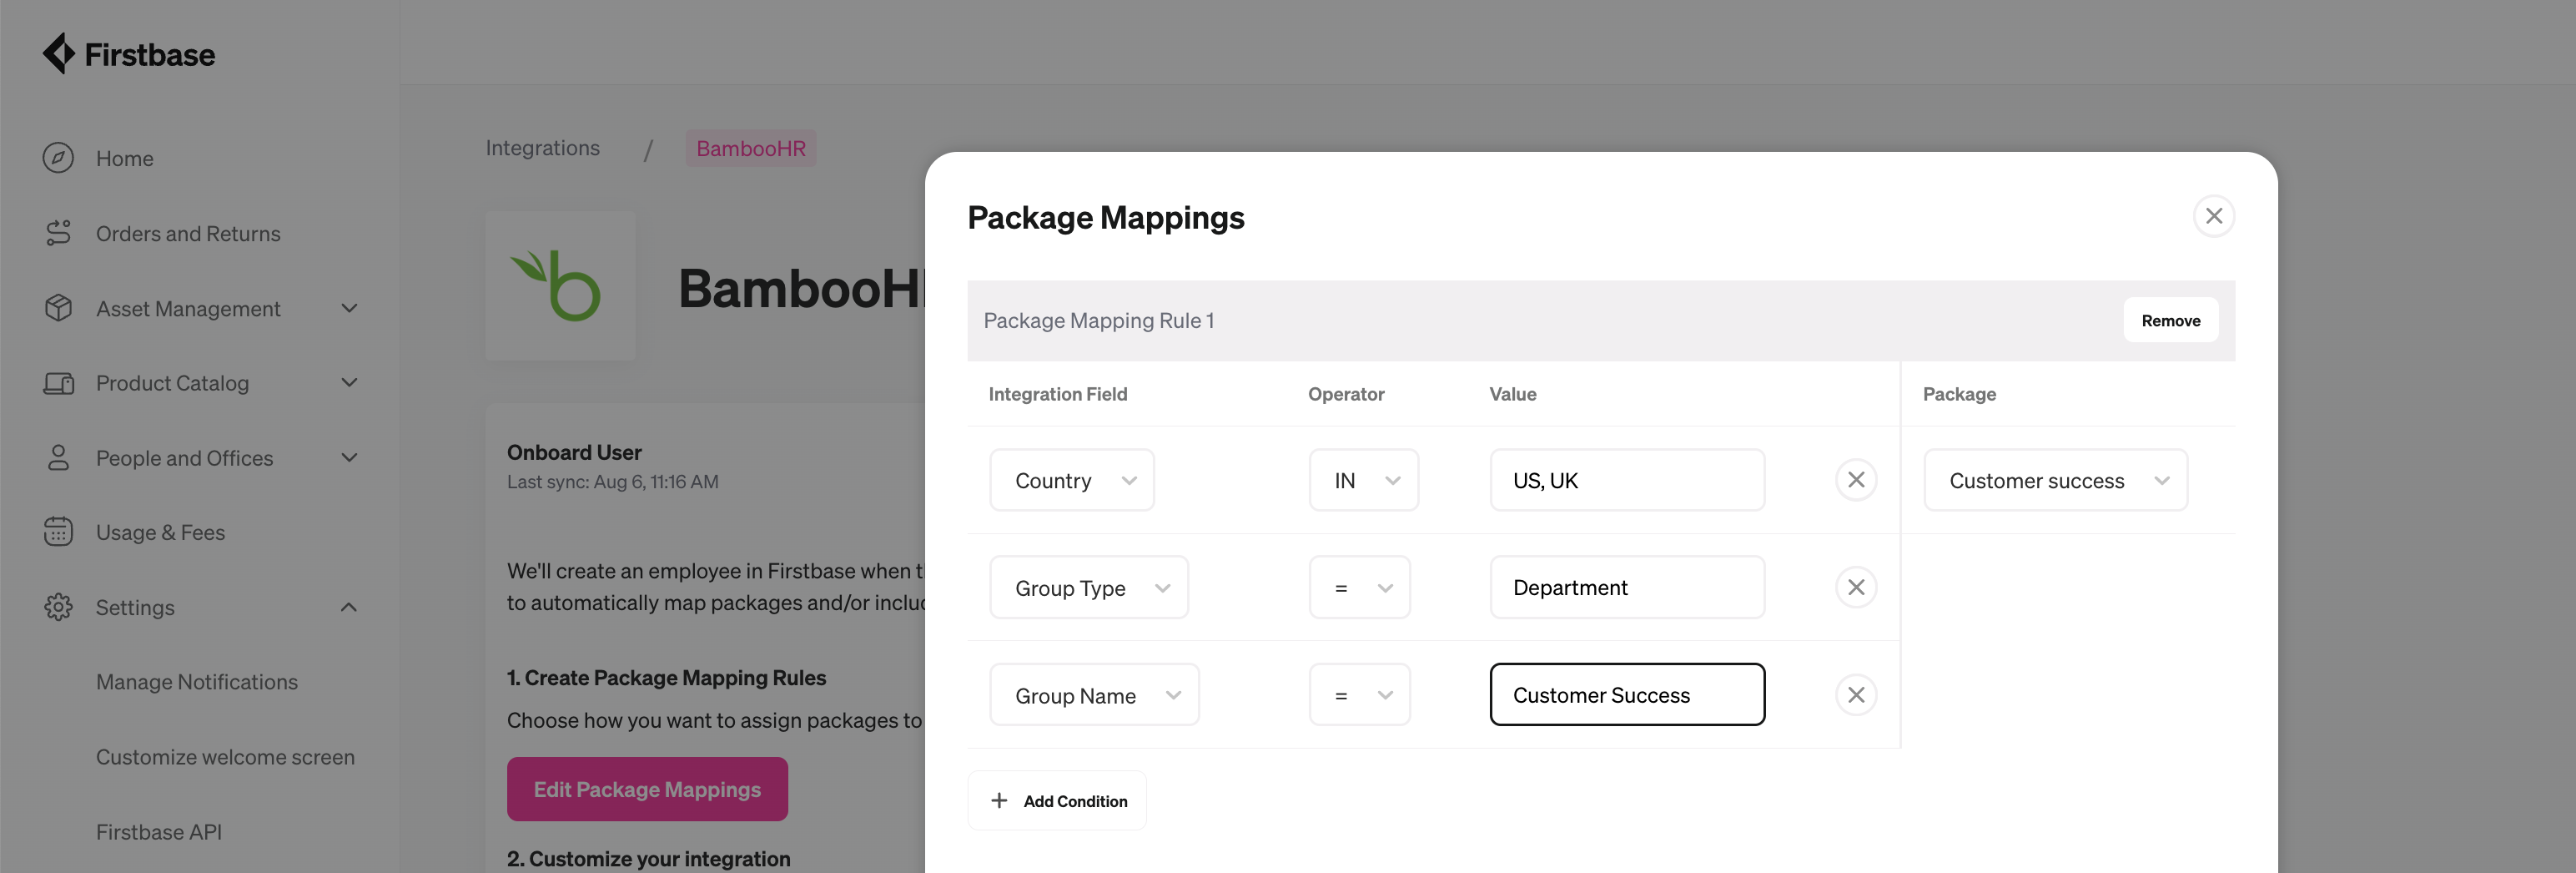
Task: Open Manage Notifications settings item
Action: point(197,682)
